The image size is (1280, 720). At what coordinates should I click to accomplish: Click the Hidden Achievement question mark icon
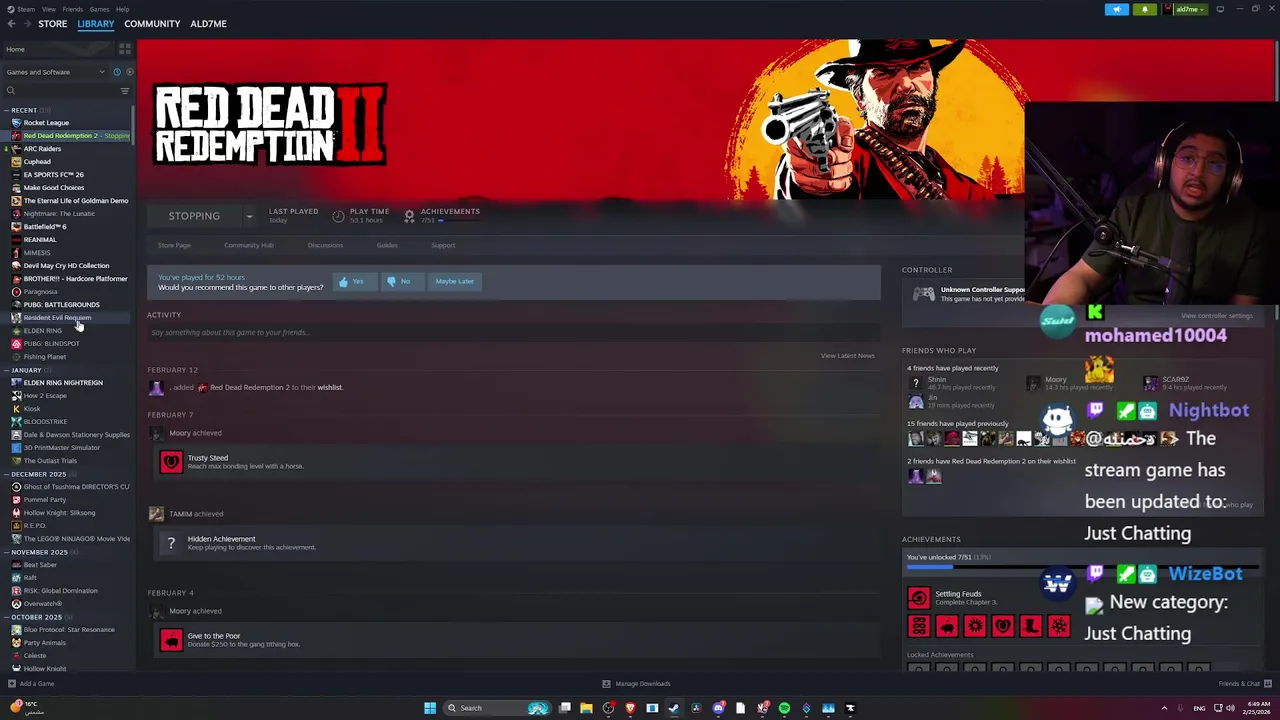click(171, 543)
